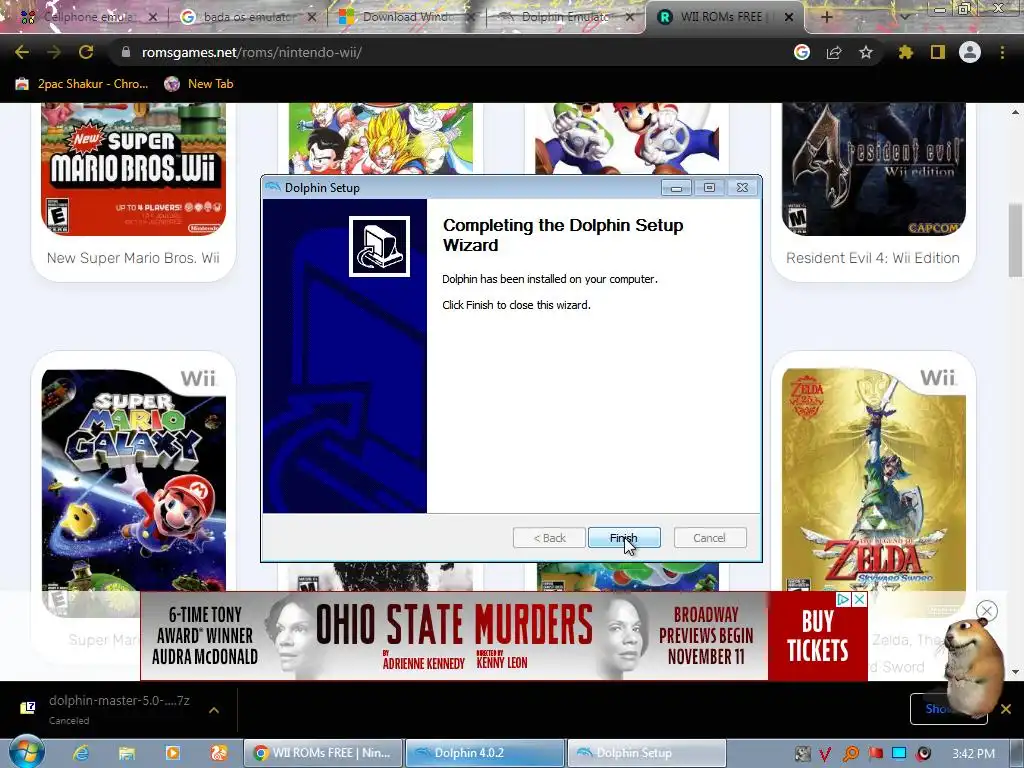Click the blue monitor tray icon

pyautogui.click(x=899, y=754)
